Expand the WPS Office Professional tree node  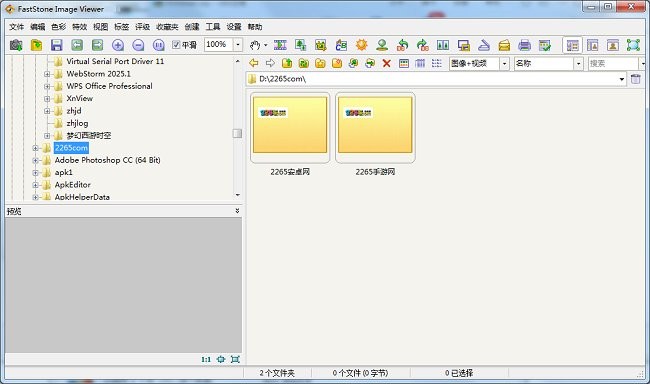coord(47,86)
